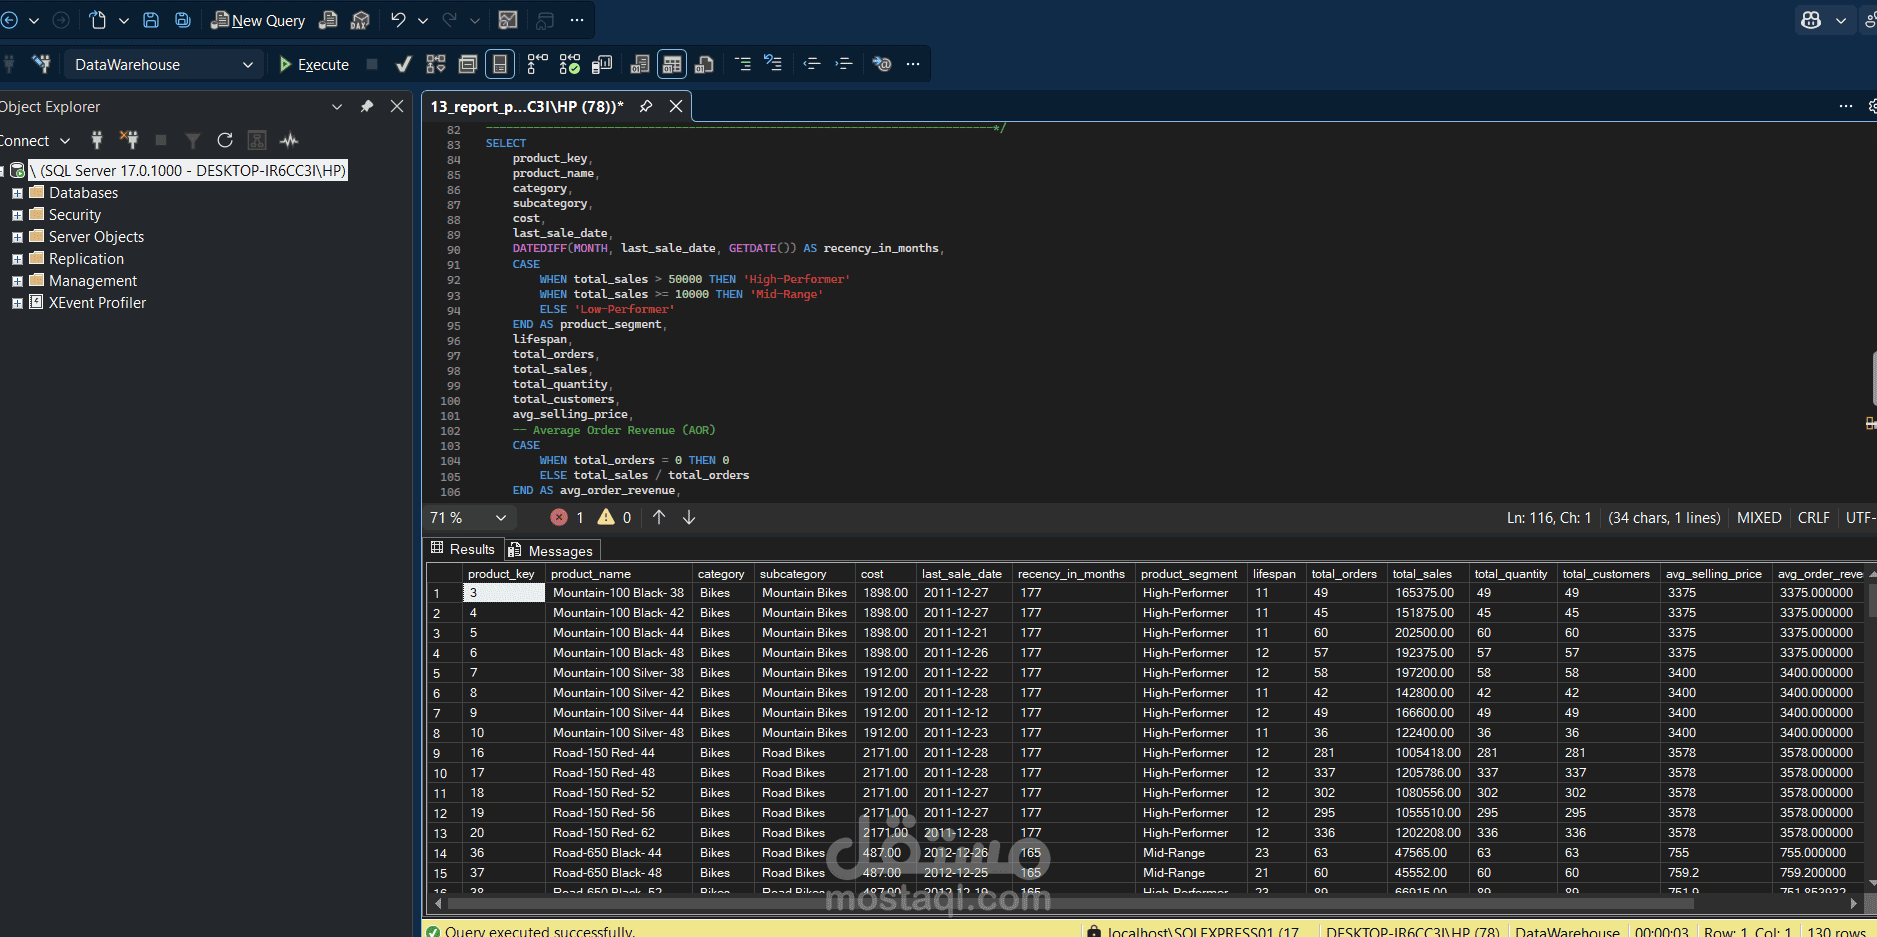The height and width of the screenshot is (937, 1877).
Task: Toggle the query options button
Action: [x=467, y=64]
